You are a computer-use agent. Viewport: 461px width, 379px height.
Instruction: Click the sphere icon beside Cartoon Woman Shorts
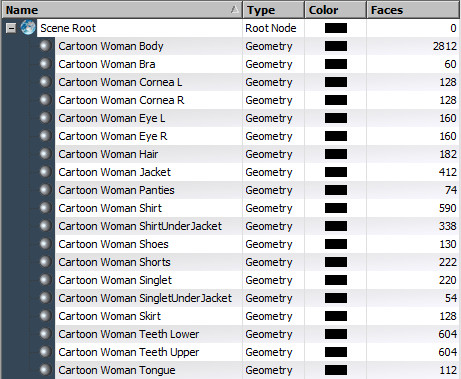tap(45, 262)
